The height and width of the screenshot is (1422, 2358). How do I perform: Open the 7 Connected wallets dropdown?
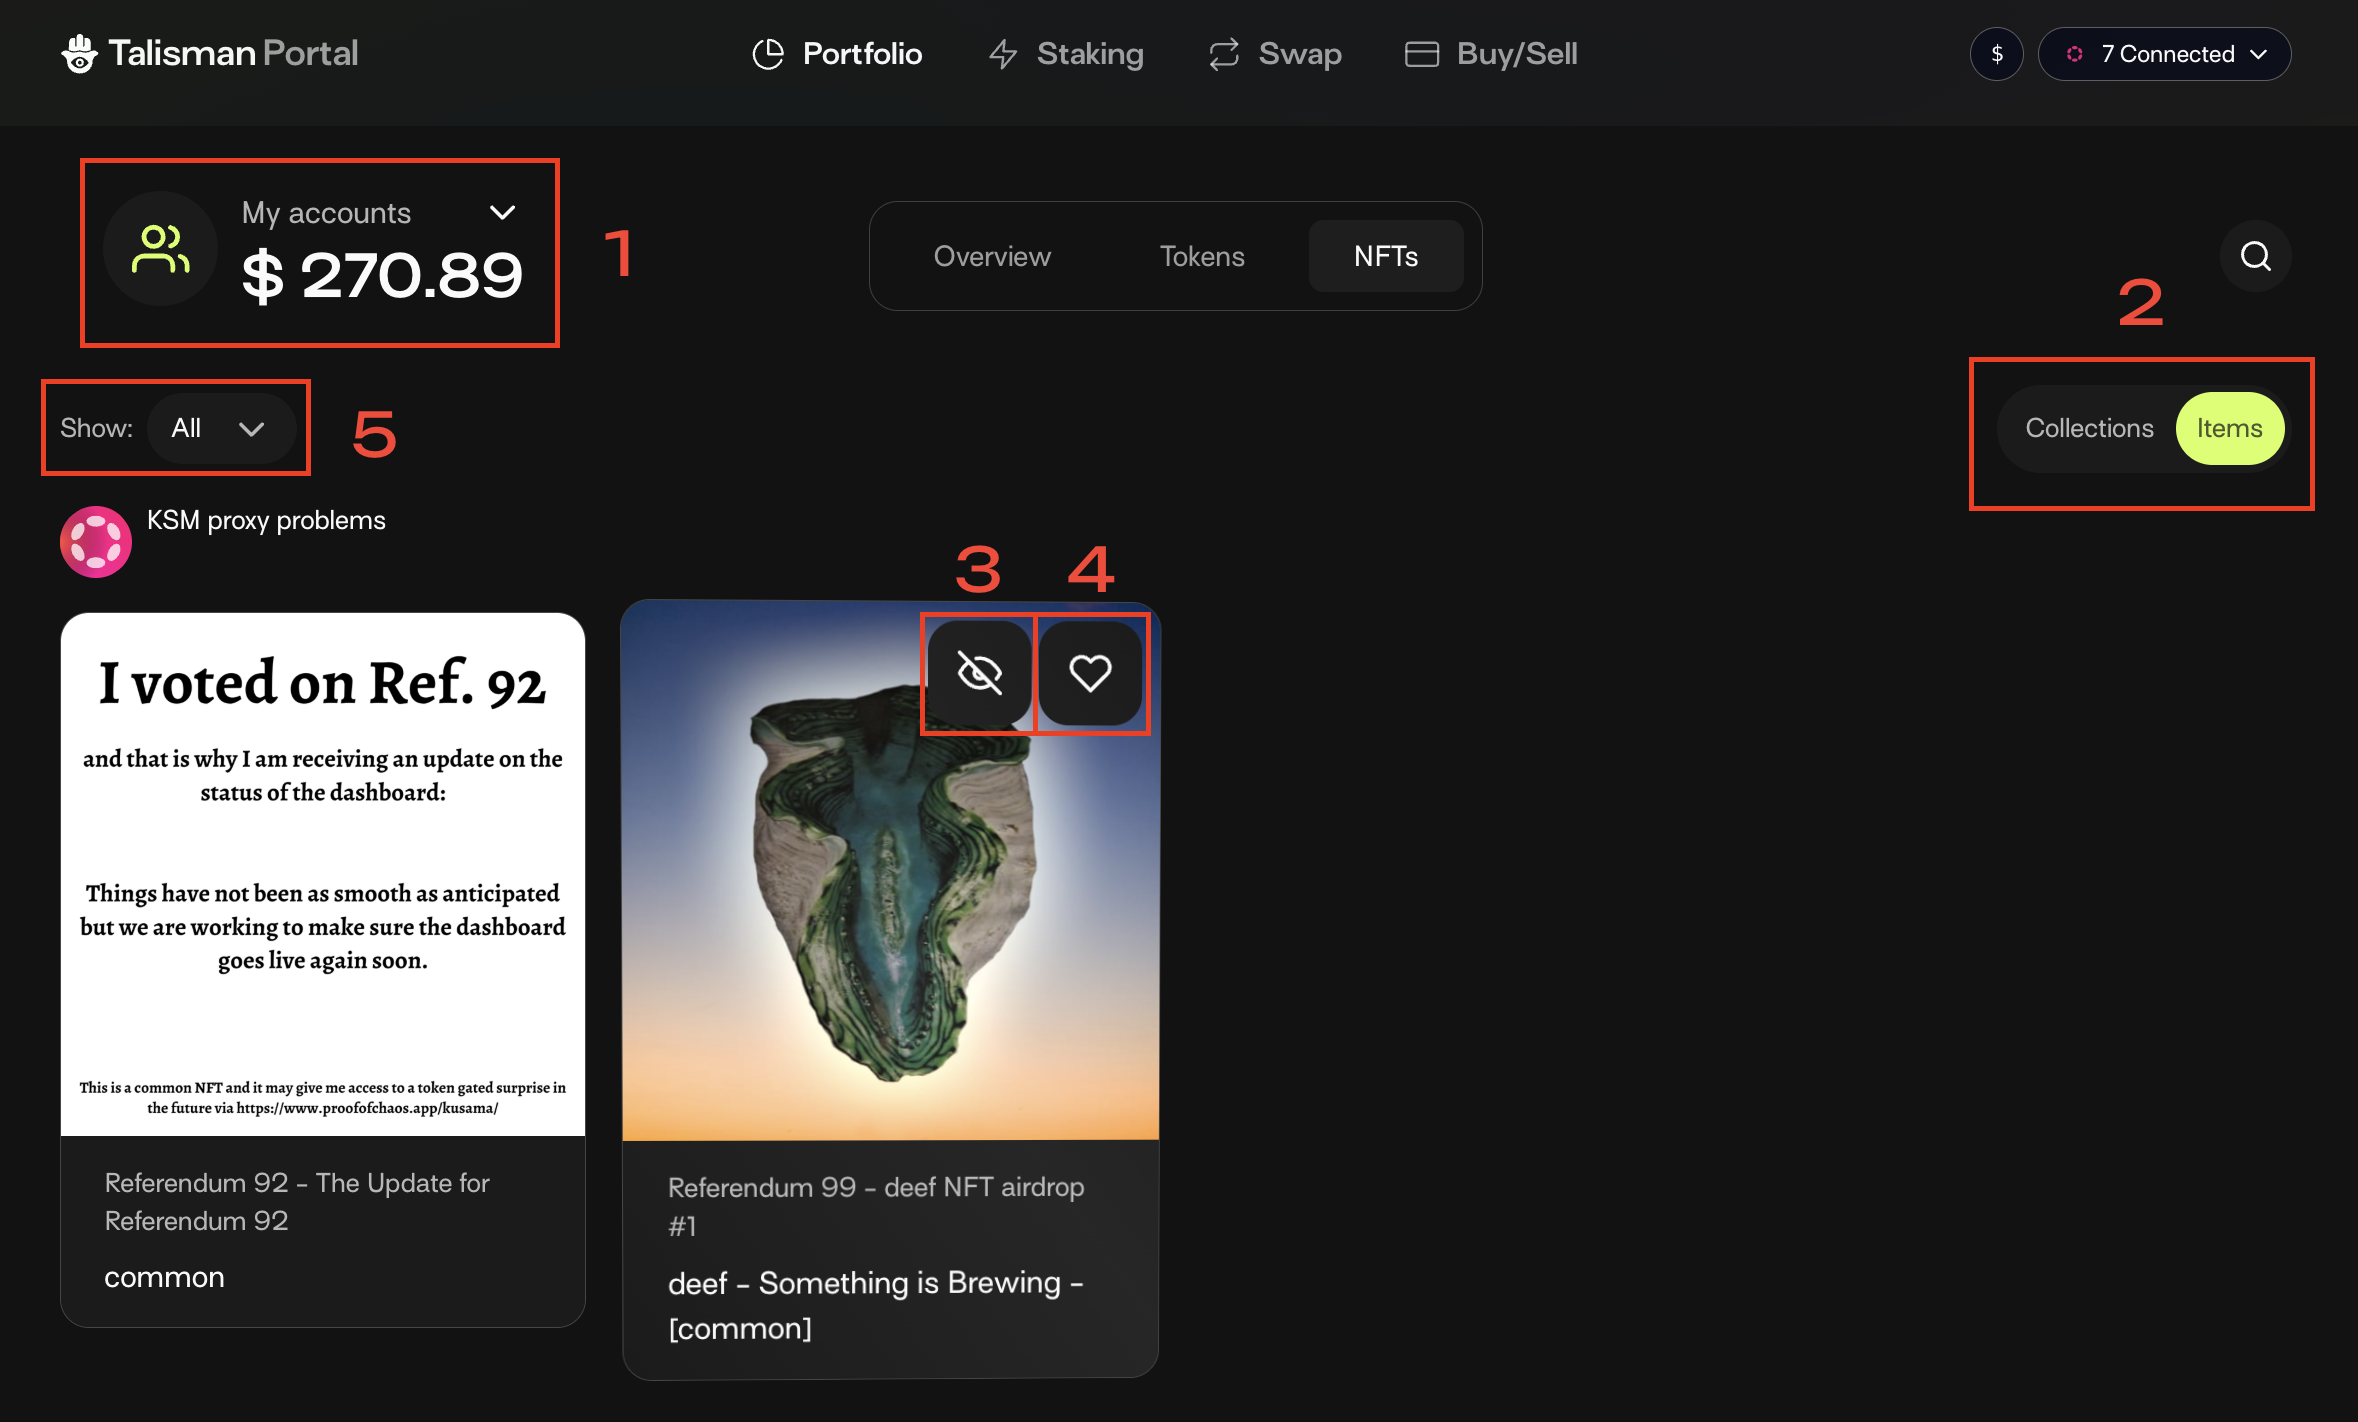point(2165,54)
